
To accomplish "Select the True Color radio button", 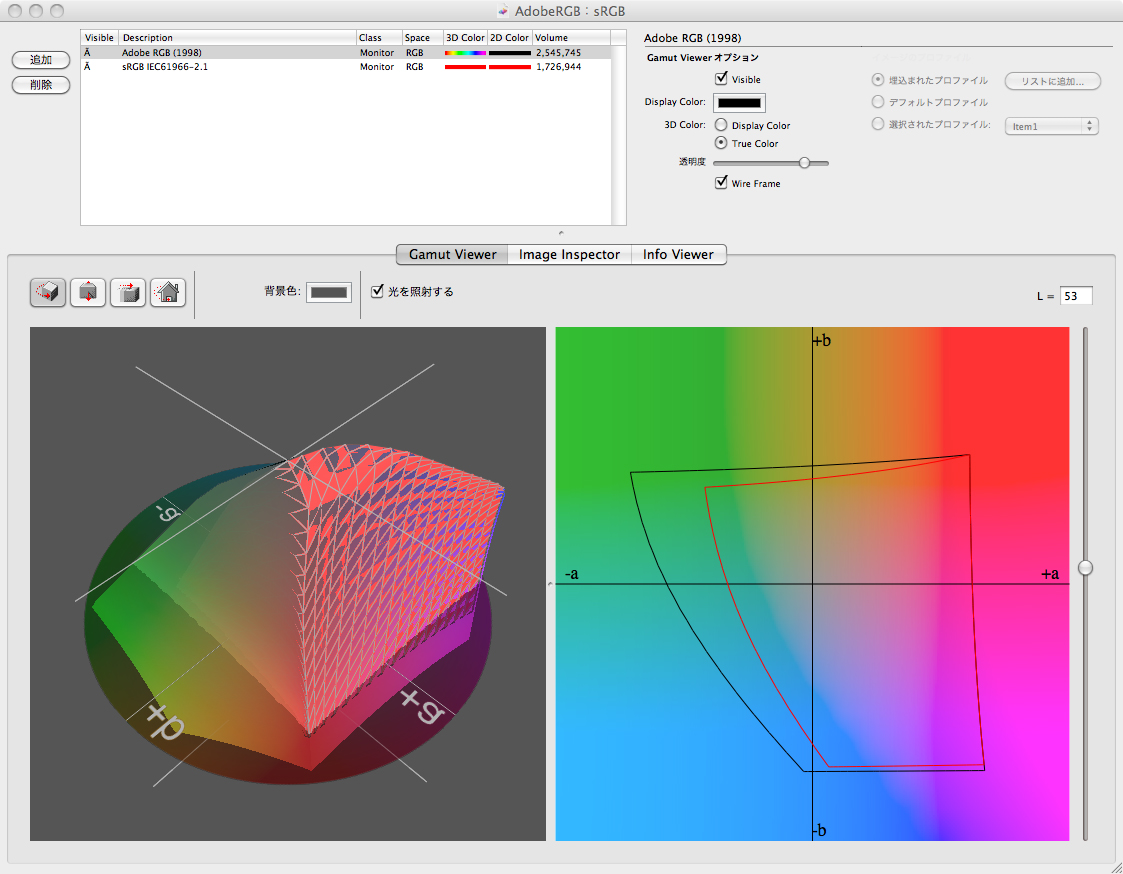I will tap(721, 143).
